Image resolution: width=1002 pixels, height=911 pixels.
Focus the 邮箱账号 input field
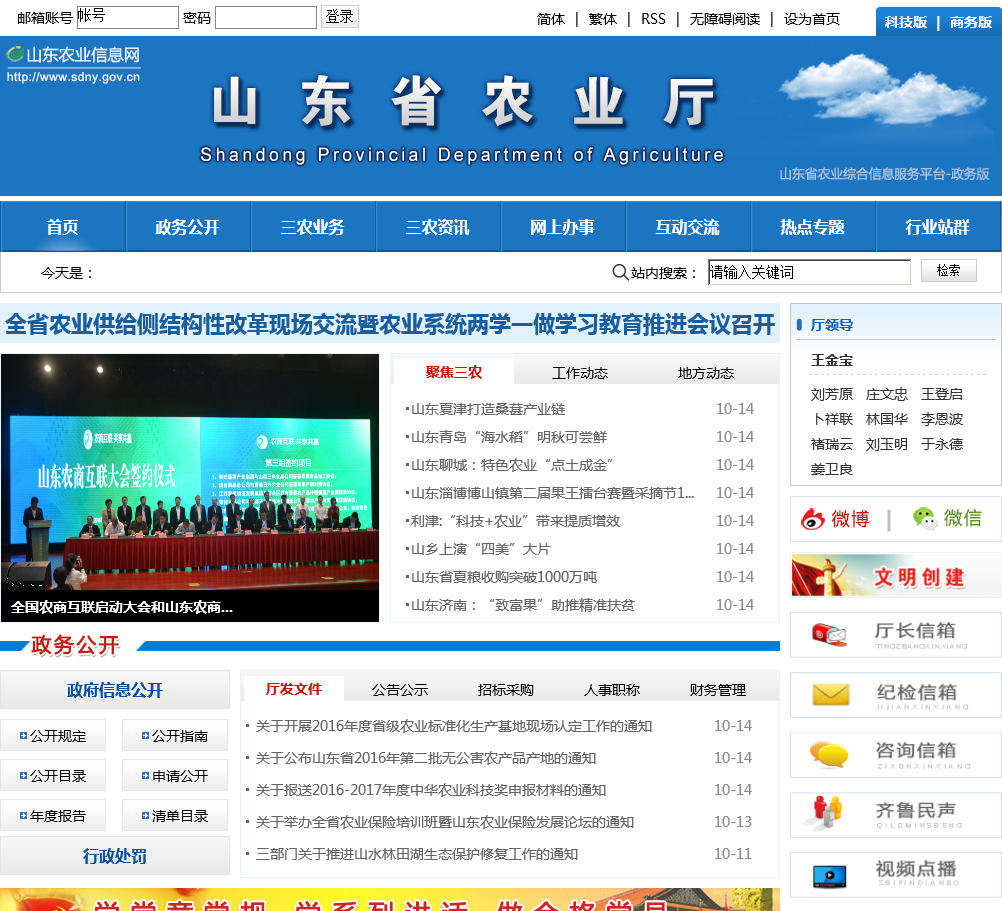[x=127, y=17]
